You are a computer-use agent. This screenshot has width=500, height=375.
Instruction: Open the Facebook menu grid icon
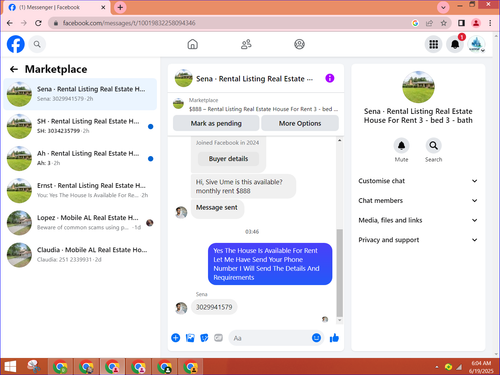tap(433, 44)
